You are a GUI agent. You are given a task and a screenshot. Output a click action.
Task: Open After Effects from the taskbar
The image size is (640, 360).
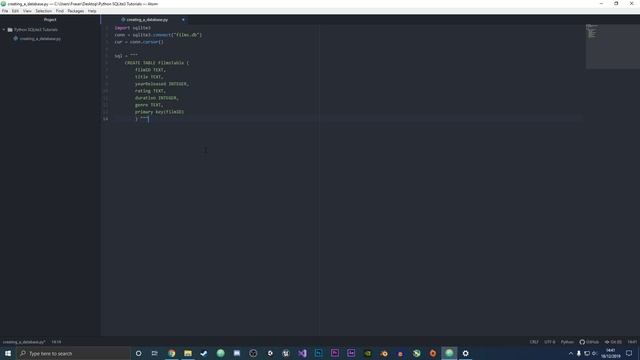351,353
